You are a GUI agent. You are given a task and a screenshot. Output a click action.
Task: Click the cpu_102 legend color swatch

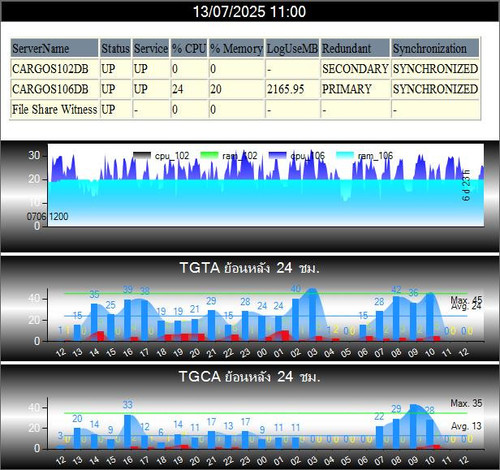click(142, 155)
